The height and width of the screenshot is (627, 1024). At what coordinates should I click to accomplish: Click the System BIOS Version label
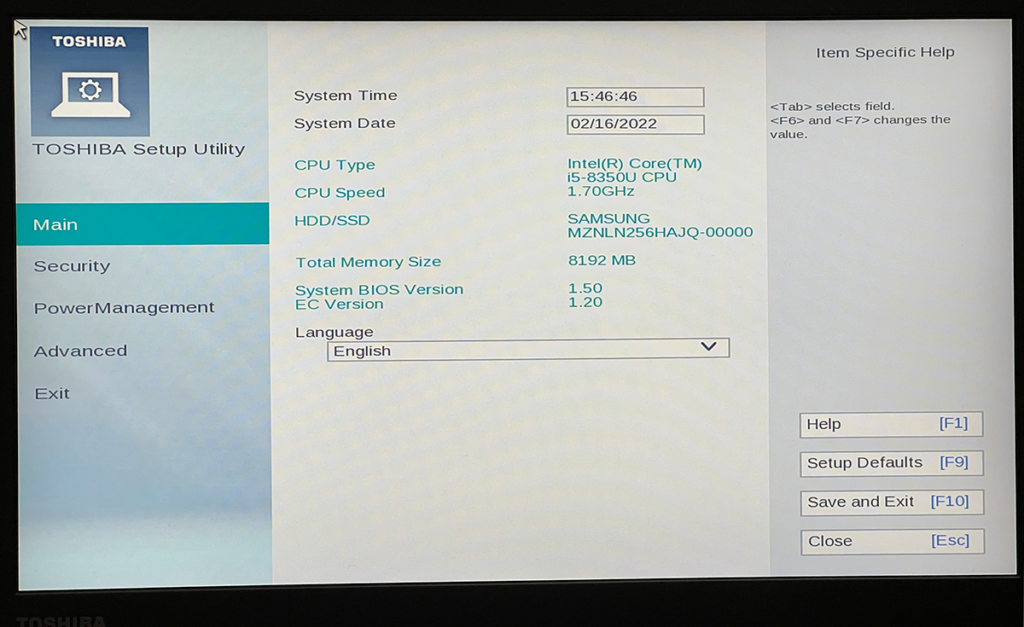(x=379, y=289)
